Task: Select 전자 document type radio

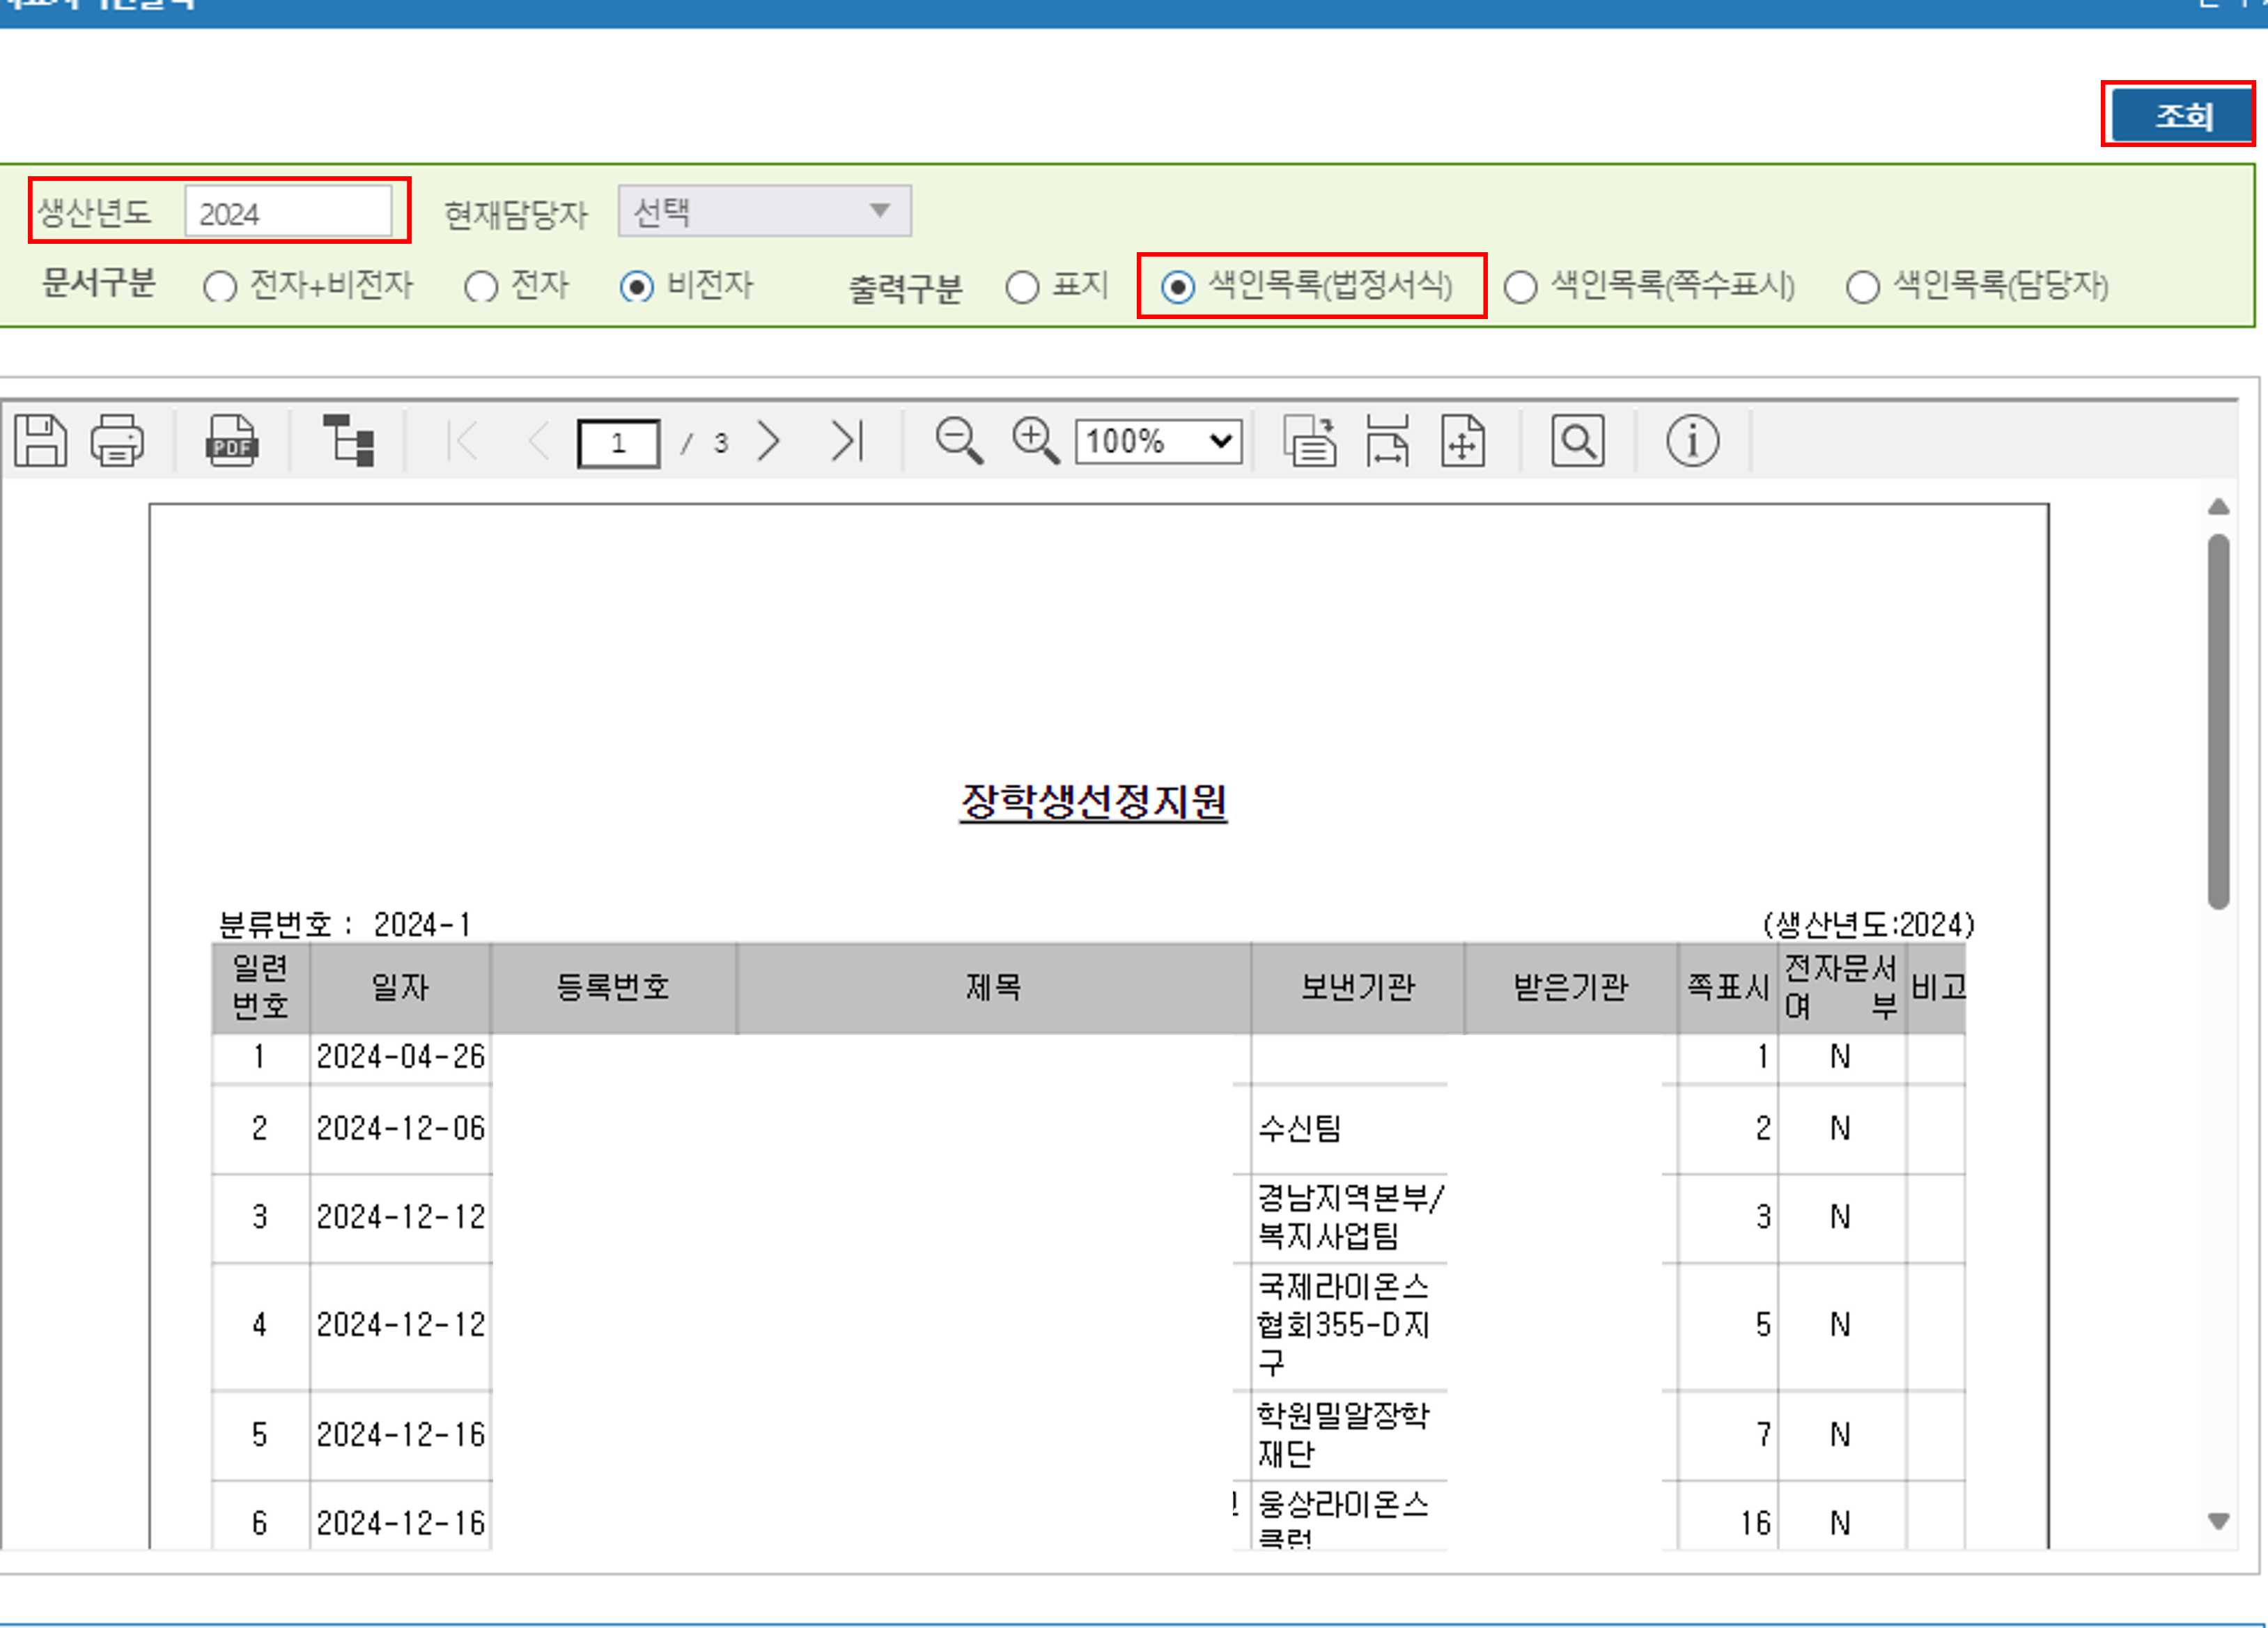Action: tap(481, 288)
